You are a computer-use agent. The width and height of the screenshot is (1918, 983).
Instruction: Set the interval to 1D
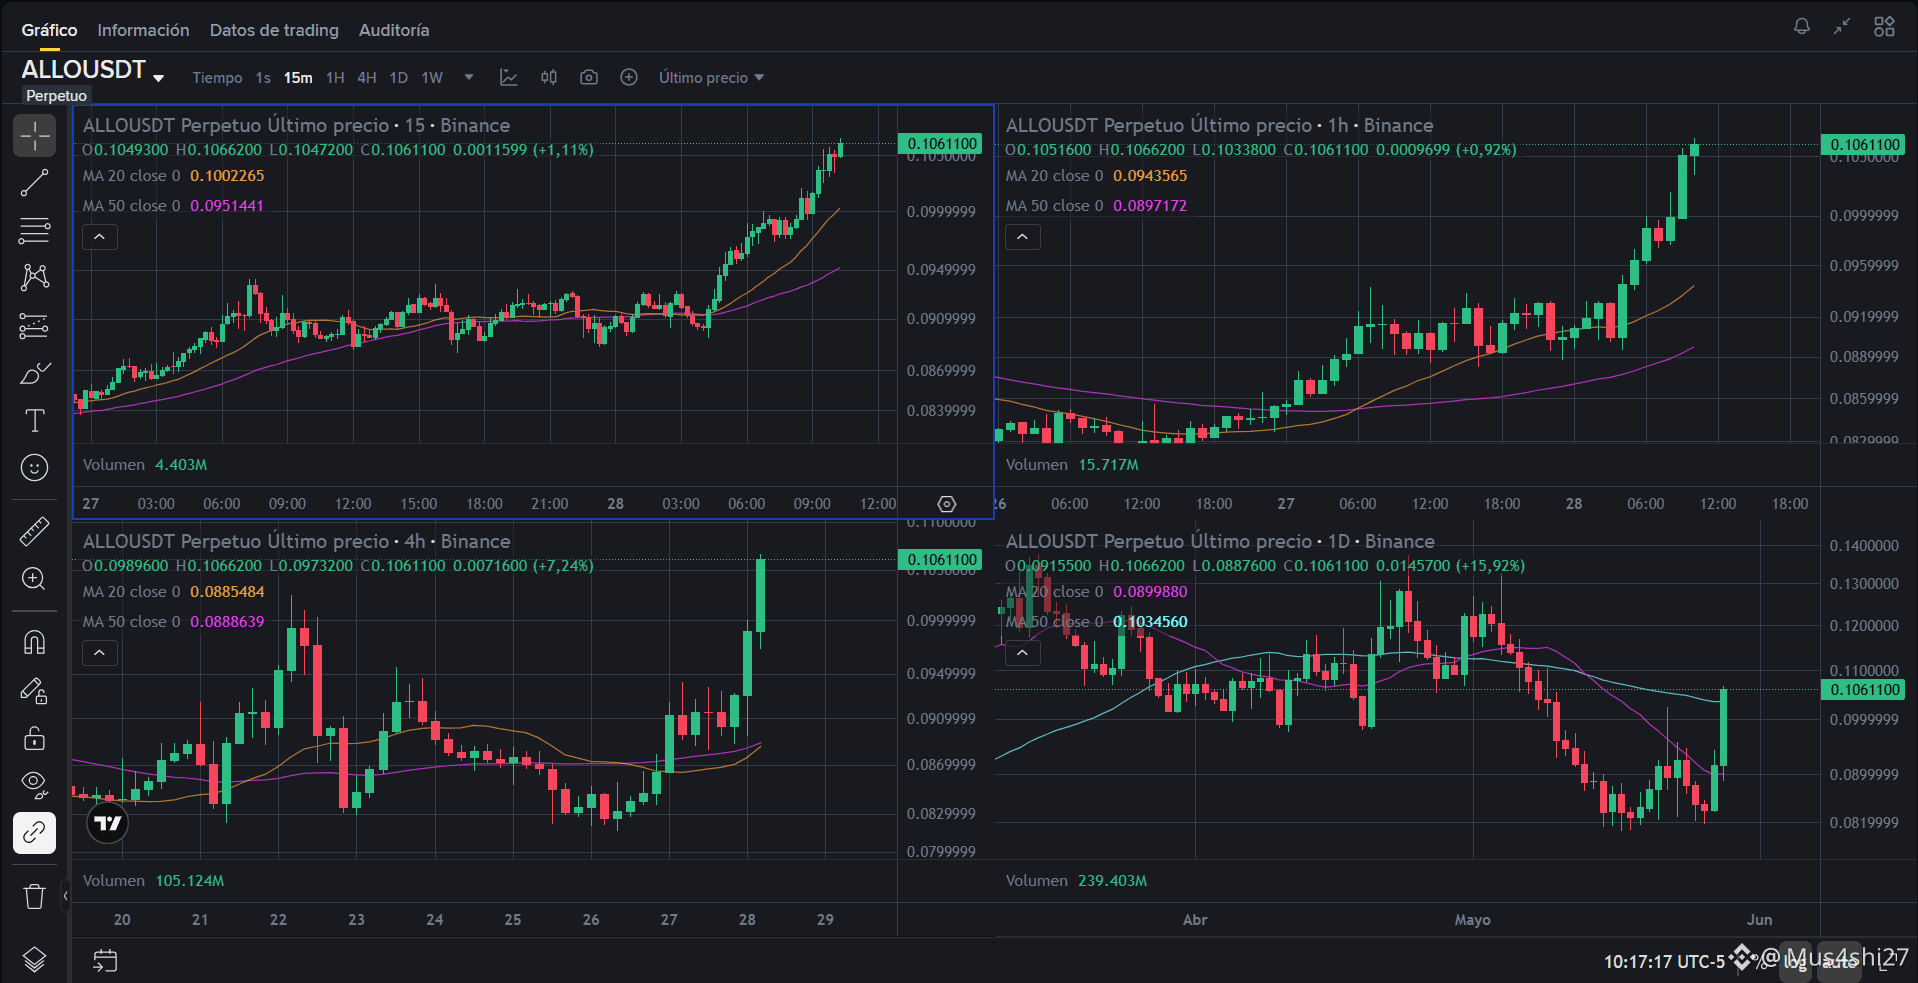399,77
